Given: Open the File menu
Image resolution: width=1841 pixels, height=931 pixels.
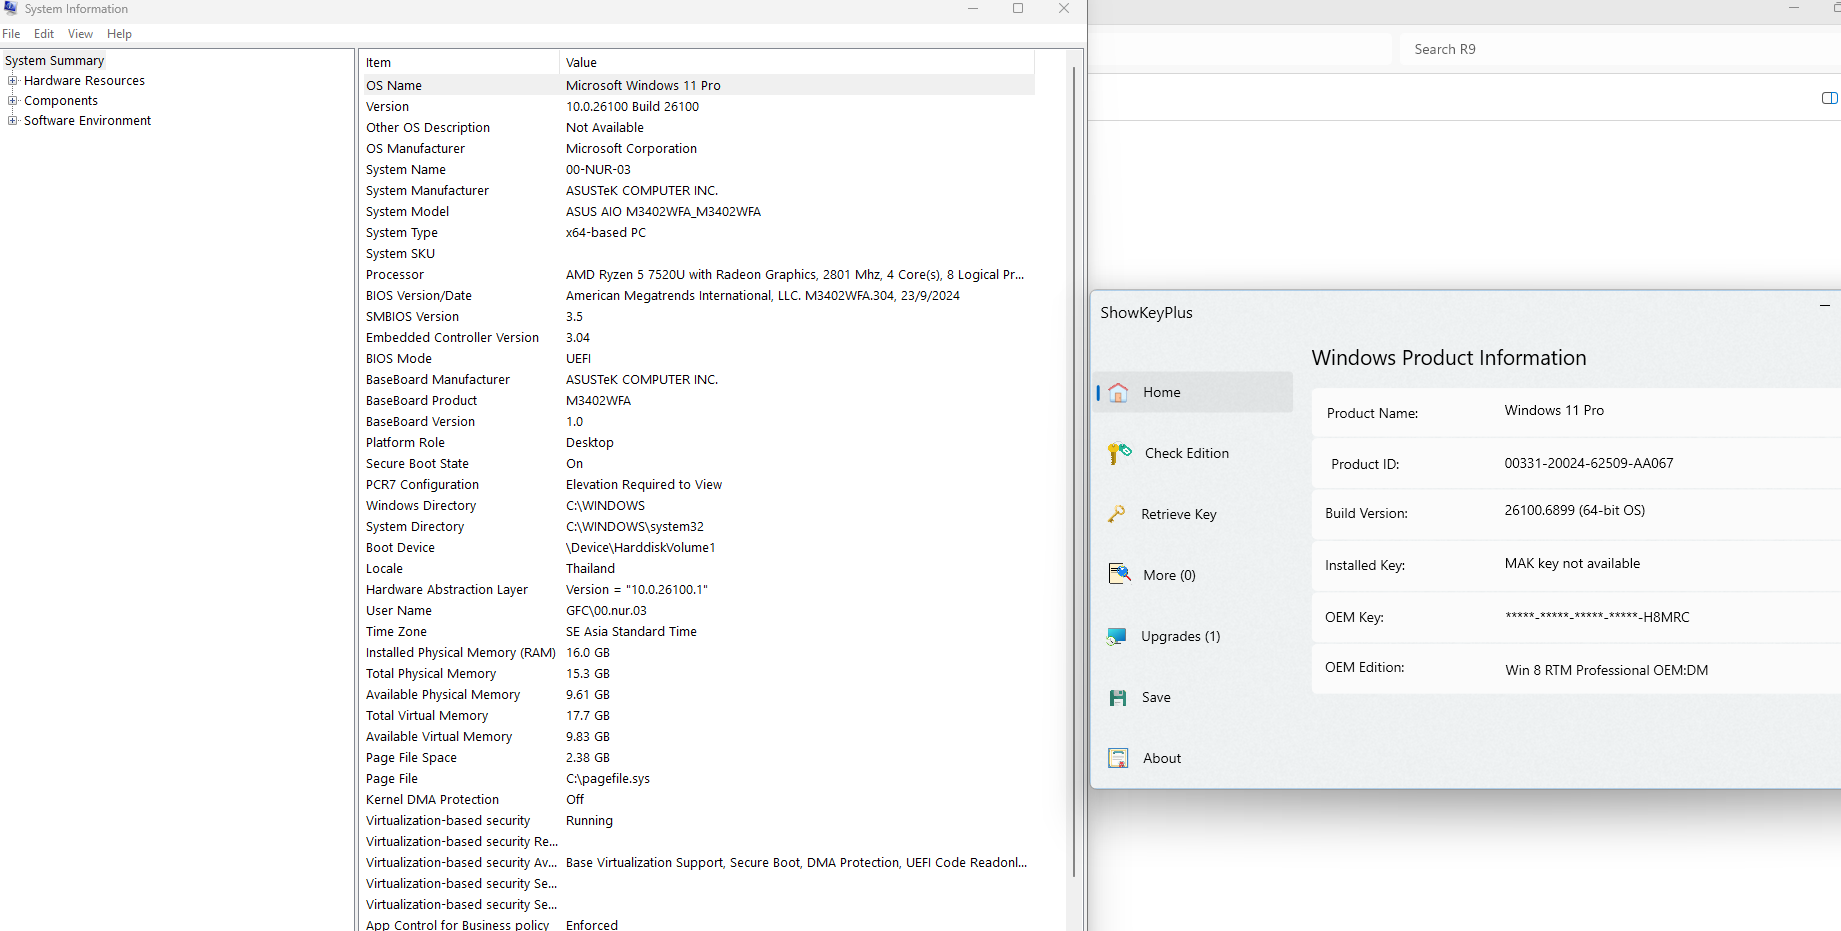Looking at the screenshot, I should coord(11,34).
